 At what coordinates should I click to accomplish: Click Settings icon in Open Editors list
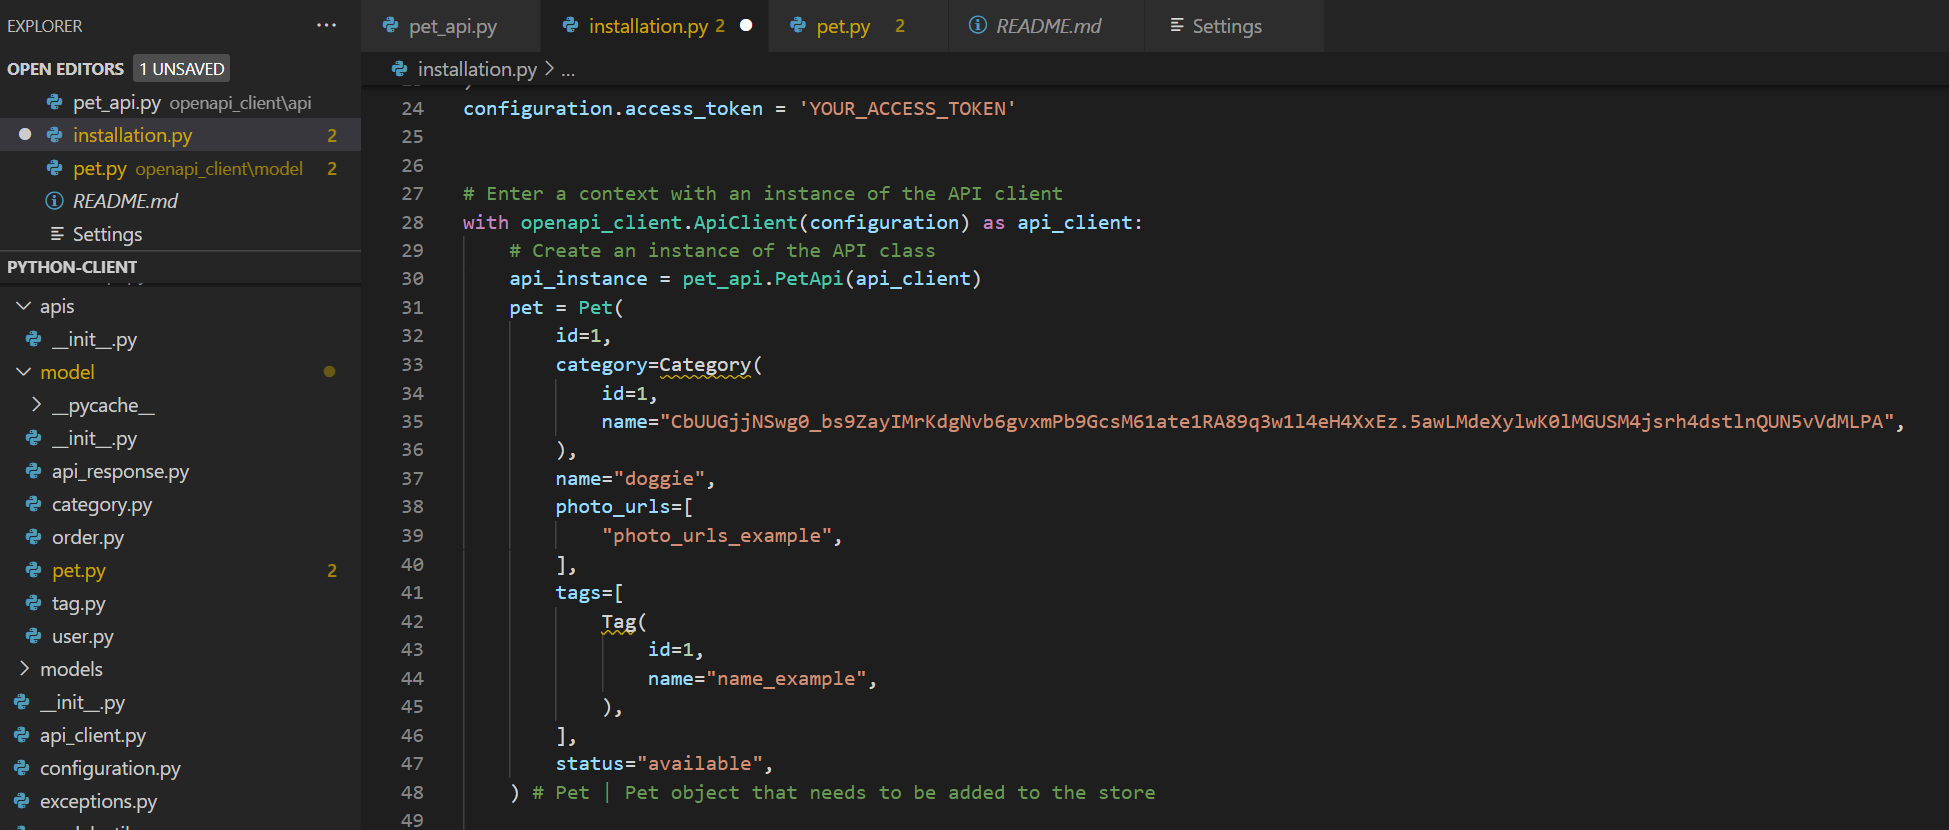(57, 233)
